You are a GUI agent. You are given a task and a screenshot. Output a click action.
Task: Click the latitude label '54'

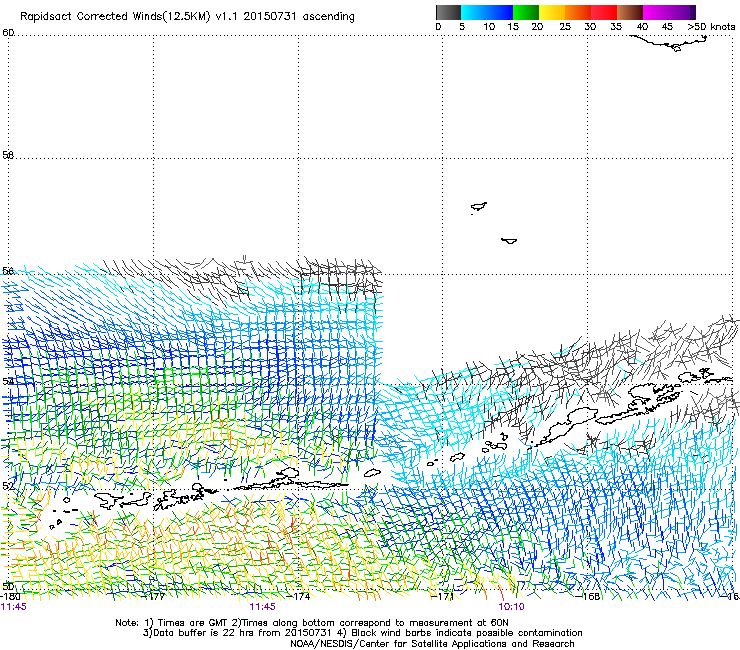pos(8,381)
